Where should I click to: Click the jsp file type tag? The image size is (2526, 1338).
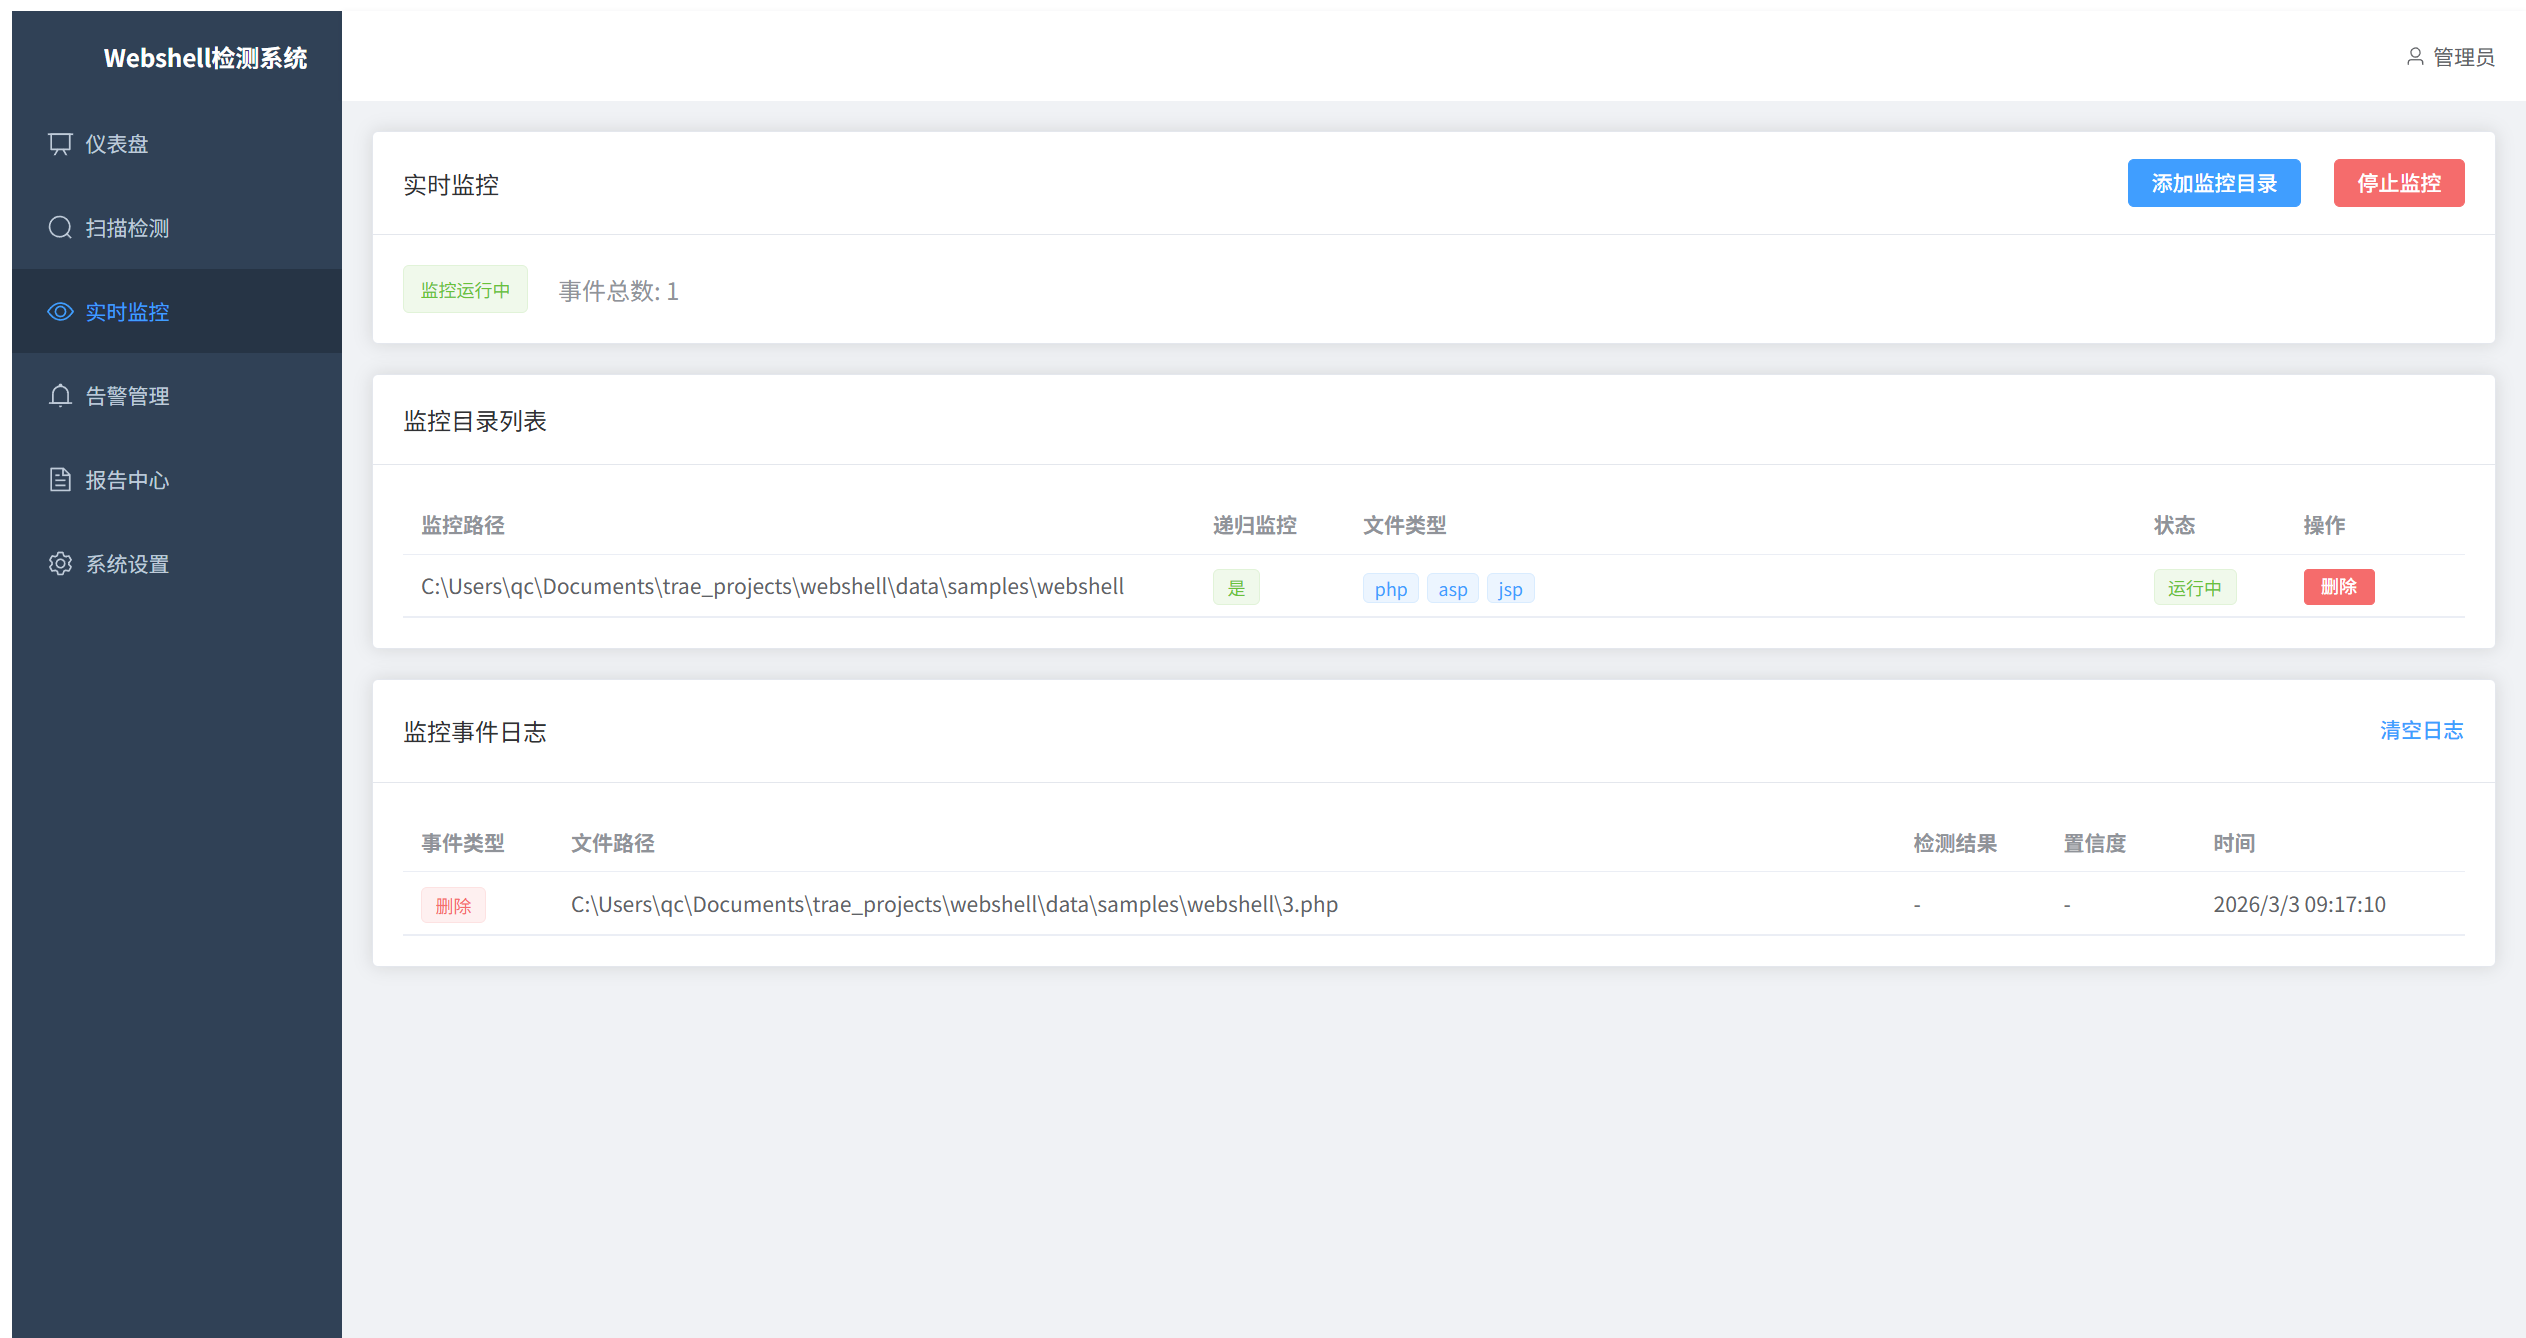click(x=1510, y=589)
